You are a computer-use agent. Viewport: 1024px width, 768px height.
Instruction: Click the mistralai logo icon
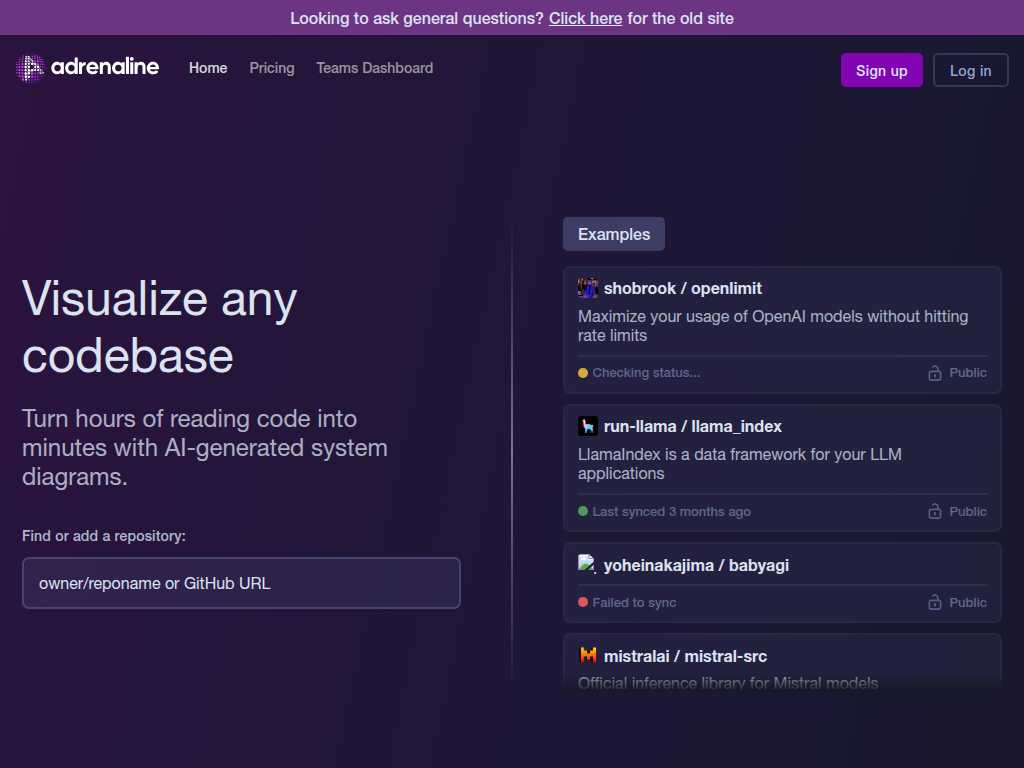(x=588, y=655)
